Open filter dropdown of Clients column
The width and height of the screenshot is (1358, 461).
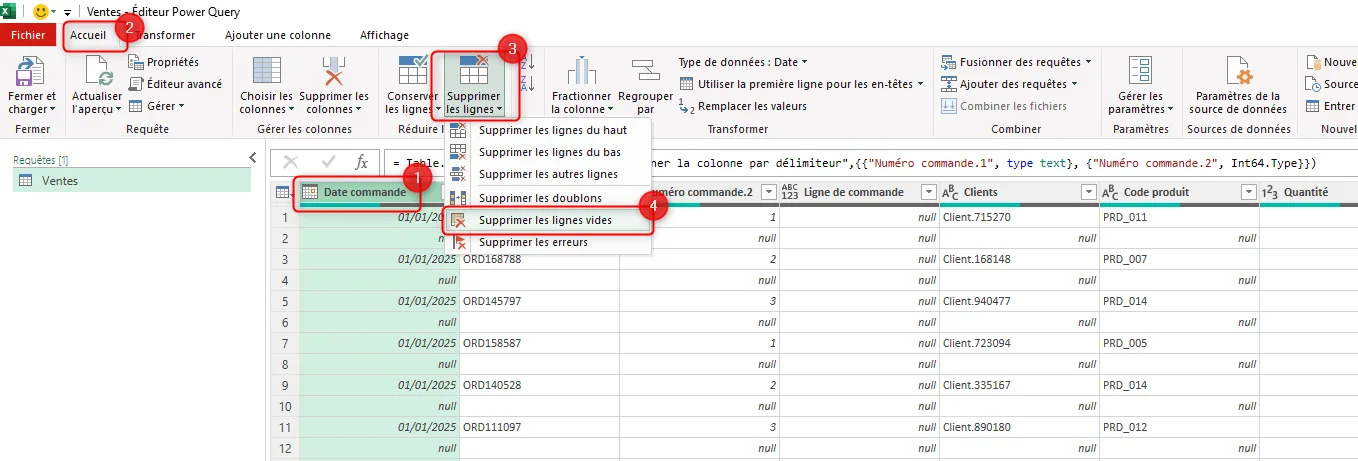[1088, 192]
